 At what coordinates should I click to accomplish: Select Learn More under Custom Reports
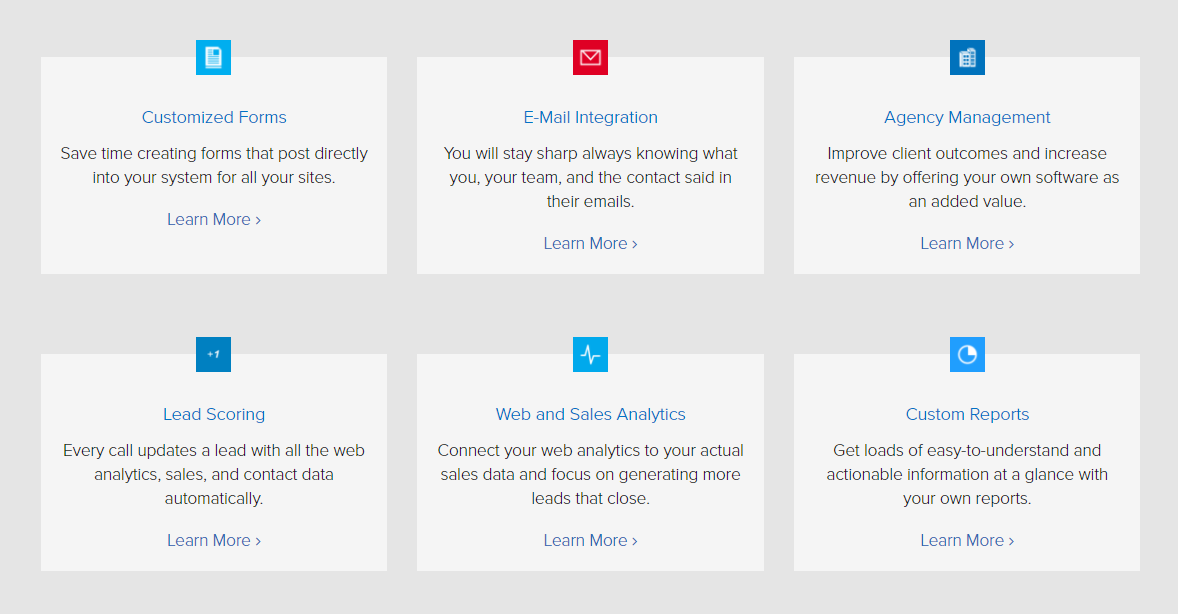[967, 540]
